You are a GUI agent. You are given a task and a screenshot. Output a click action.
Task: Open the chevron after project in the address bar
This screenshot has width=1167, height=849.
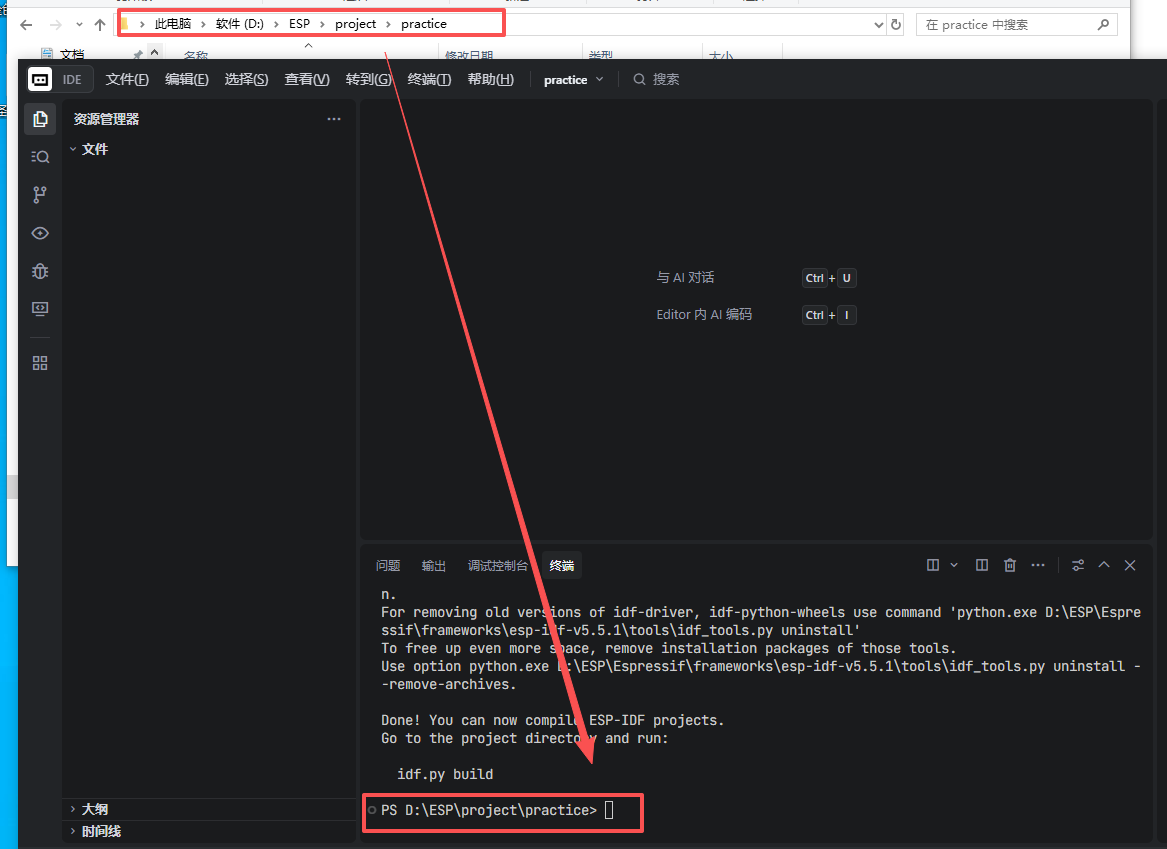point(389,25)
